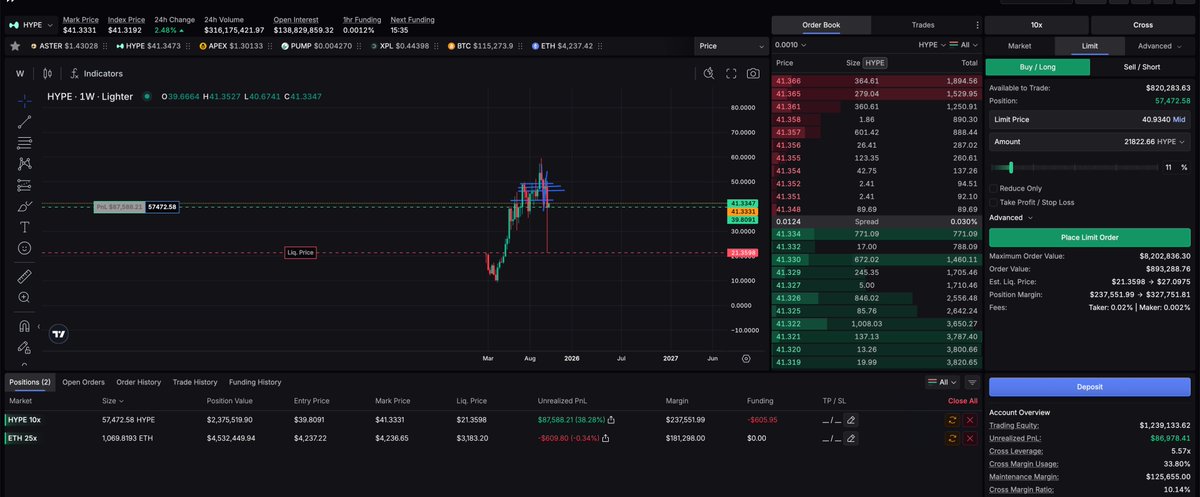Screen dimensions: 1200x497
Task: Edit TP/SL for HYPE position
Action: pos(851,419)
